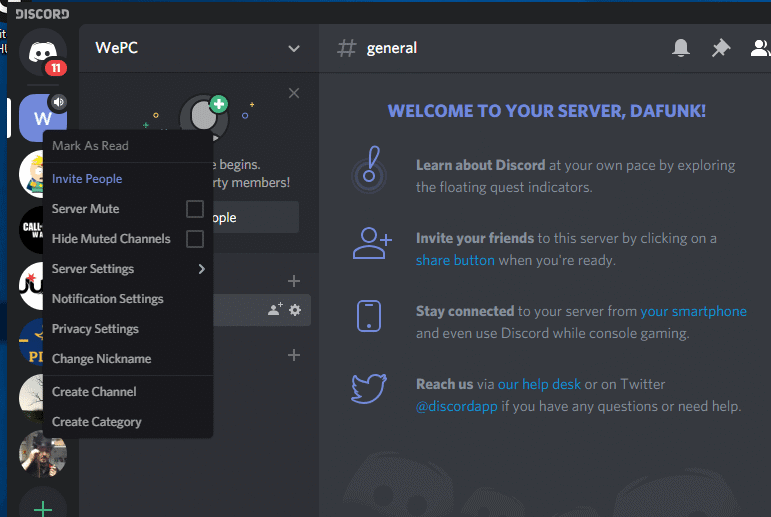
Task: Open the Call of Duty server icon
Action: pos(31,230)
